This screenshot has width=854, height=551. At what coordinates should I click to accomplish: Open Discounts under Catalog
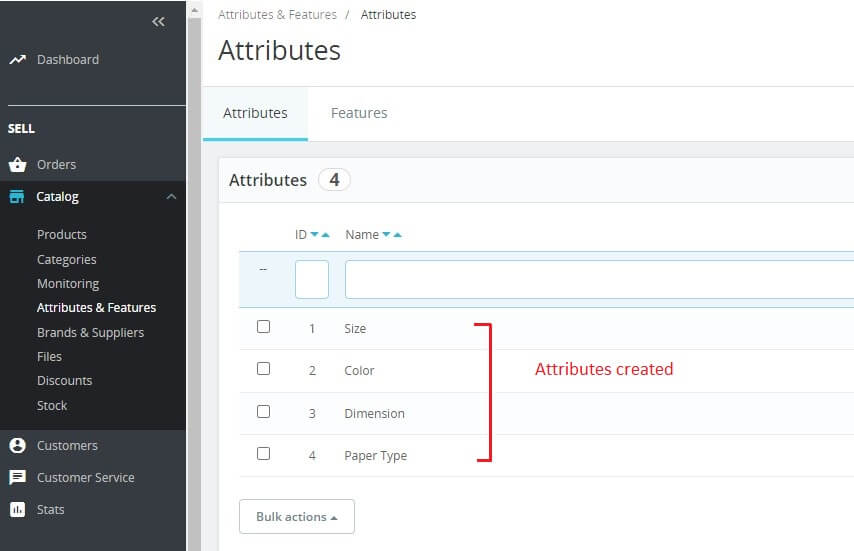coord(64,381)
